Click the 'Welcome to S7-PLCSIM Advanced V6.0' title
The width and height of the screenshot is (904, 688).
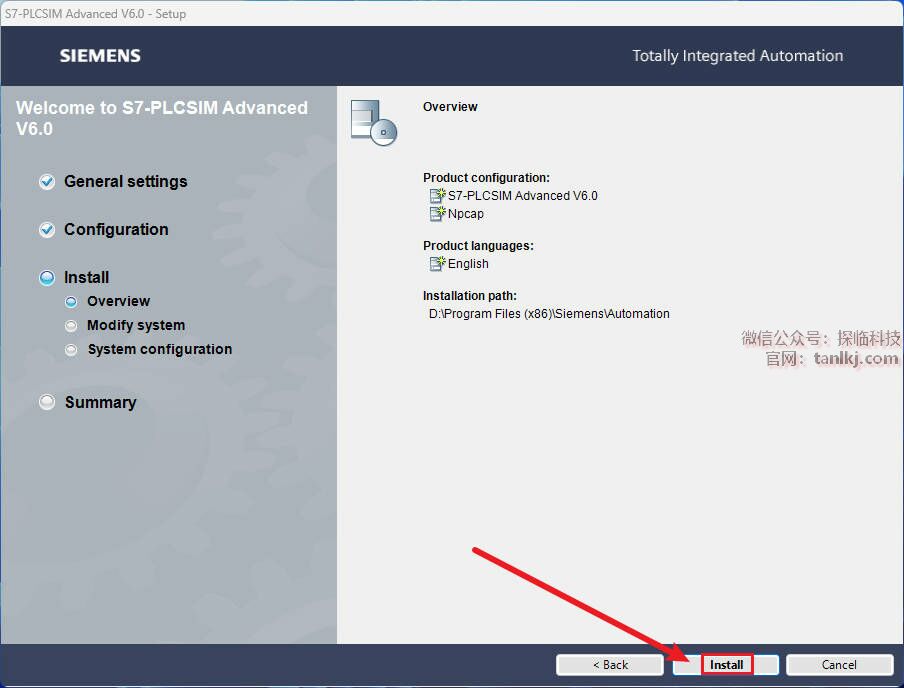point(162,118)
